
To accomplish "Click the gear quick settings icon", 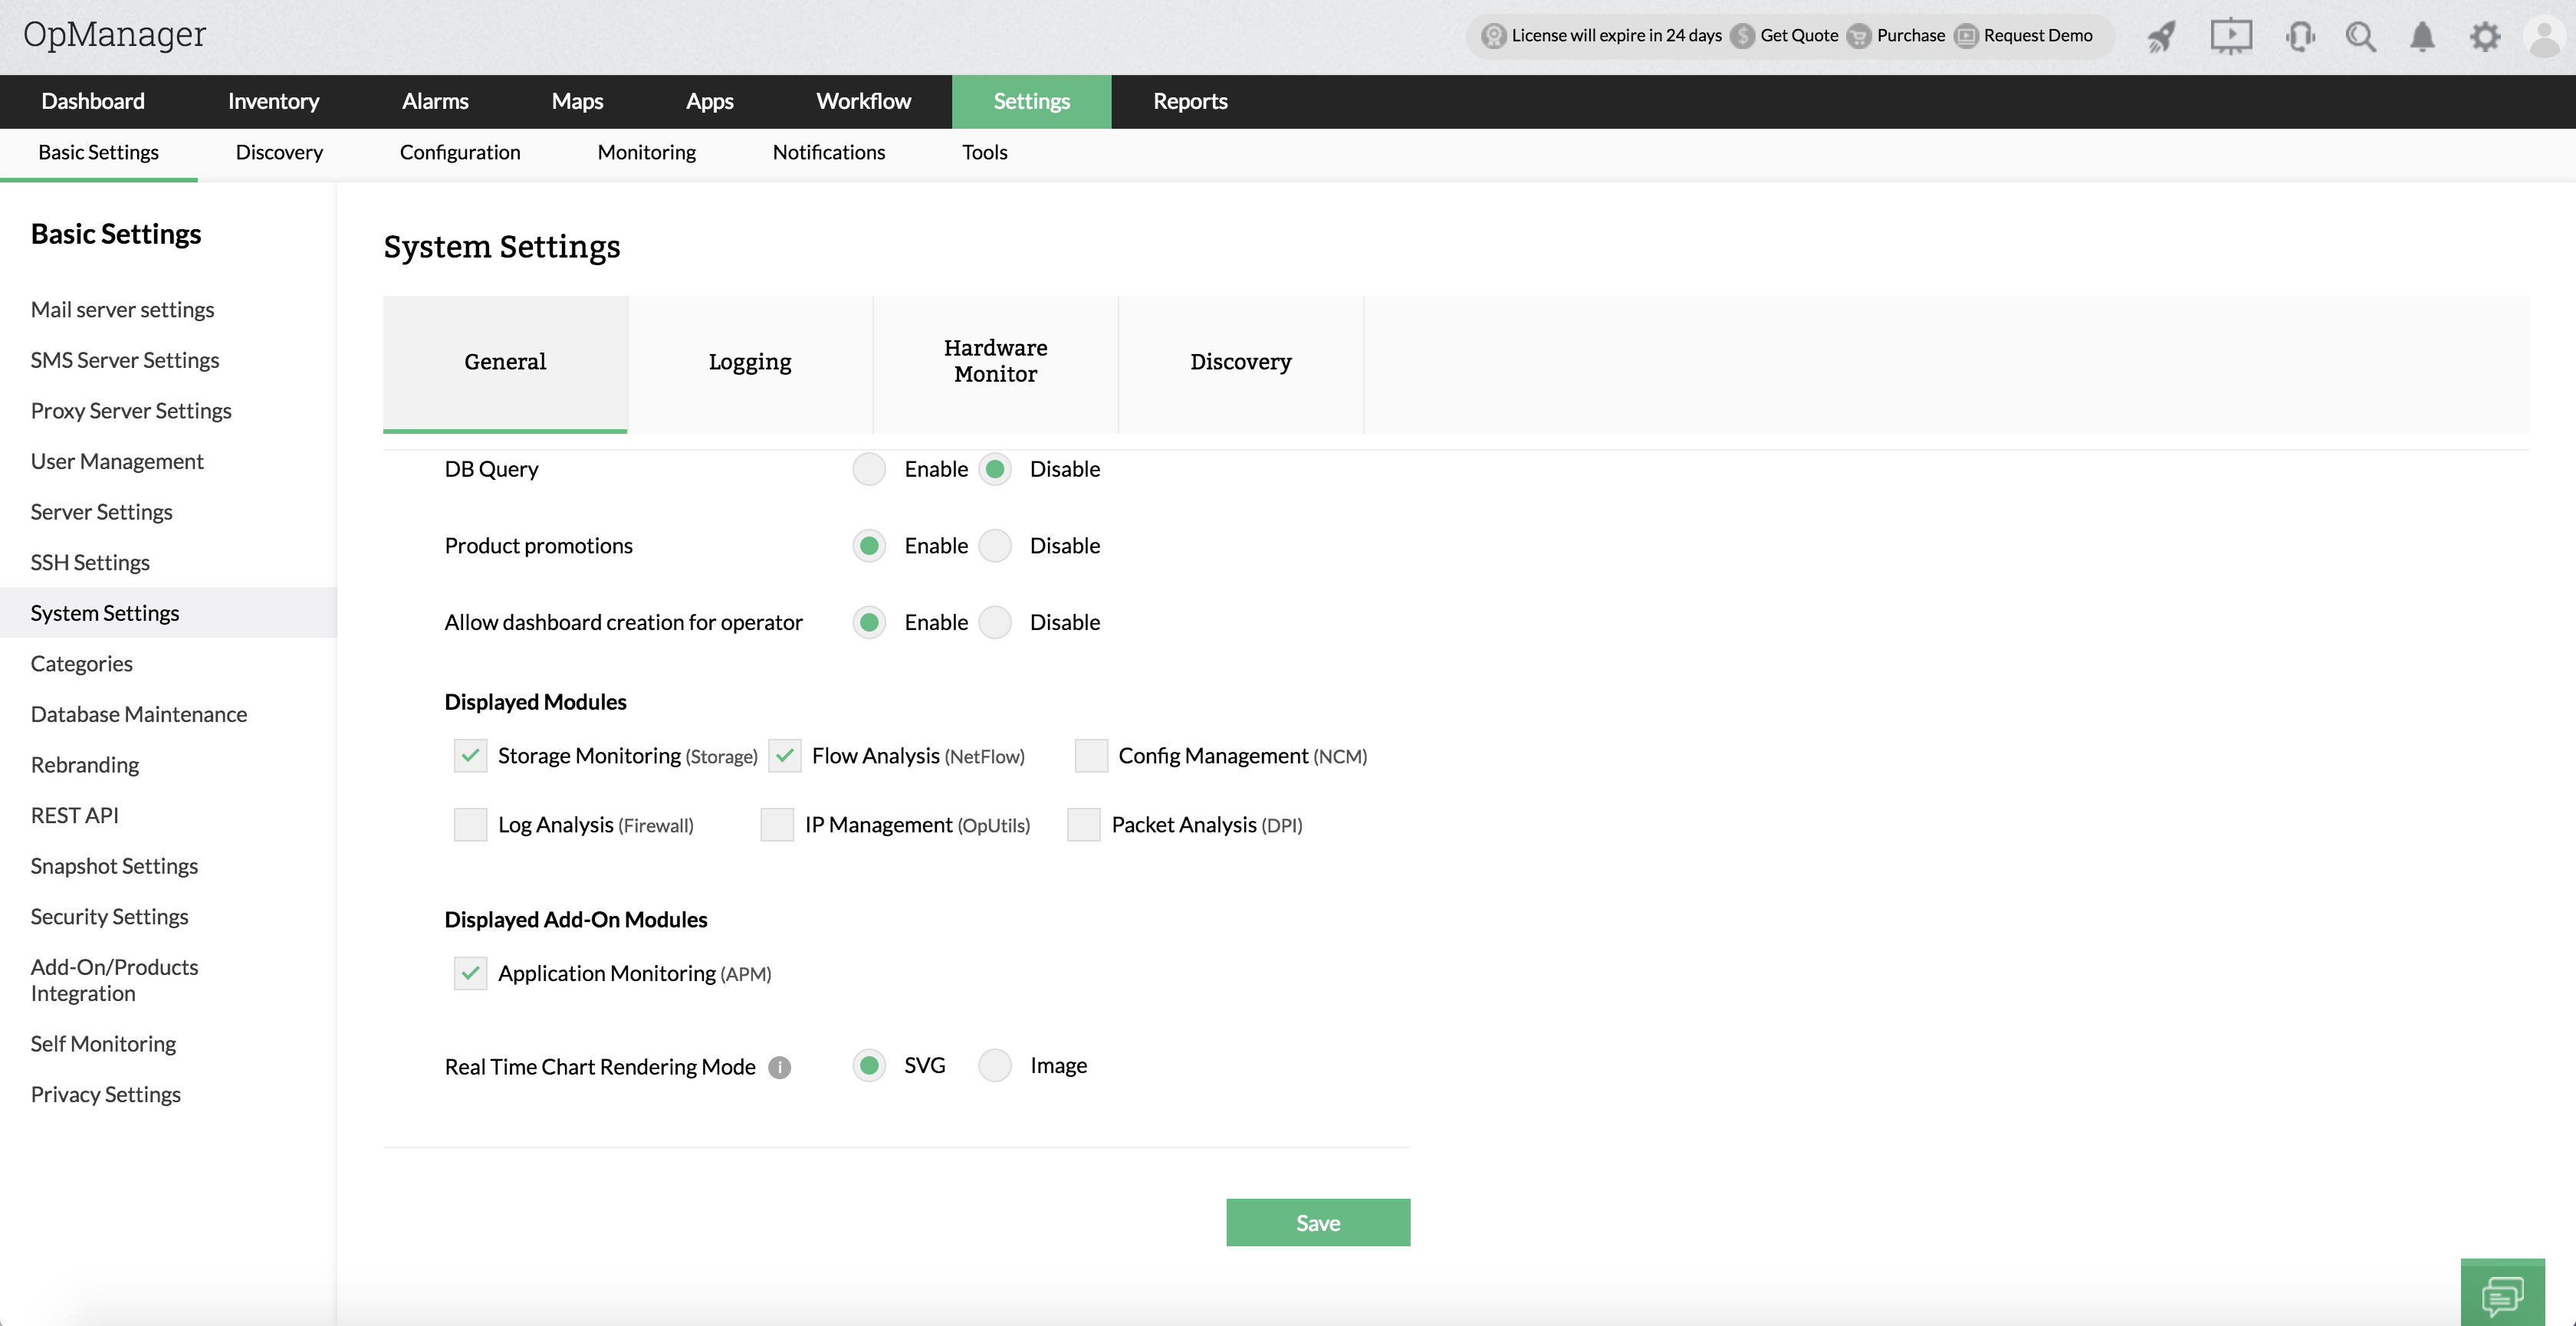I will click(x=2484, y=37).
